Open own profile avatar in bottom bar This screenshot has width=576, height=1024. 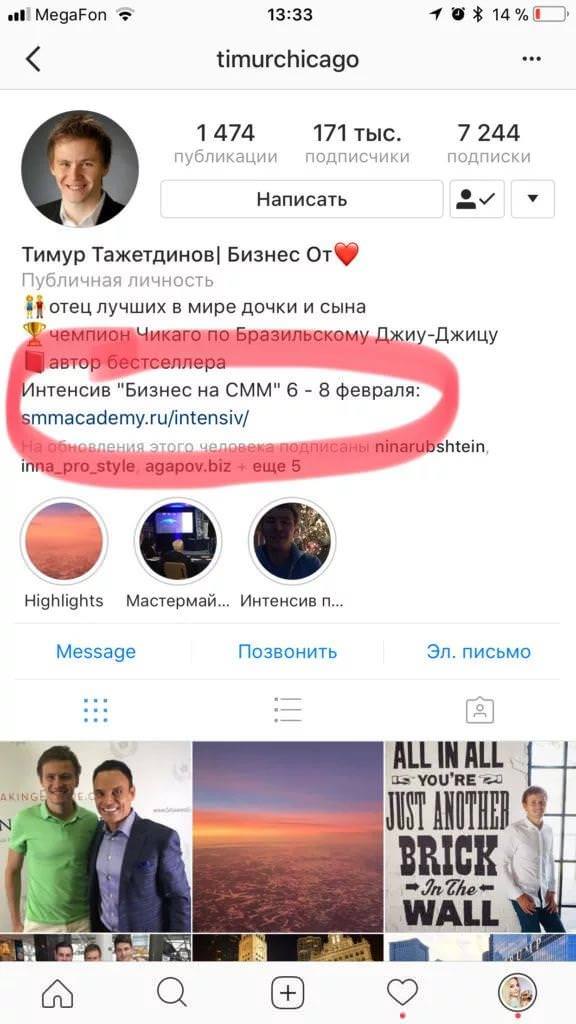[x=518, y=994]
